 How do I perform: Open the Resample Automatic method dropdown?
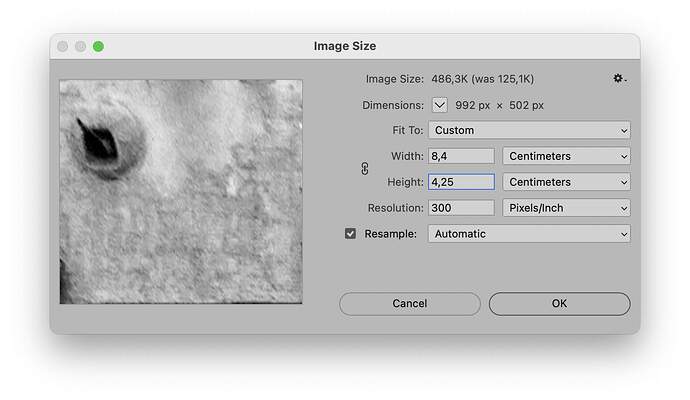pyautogui.click(x=529, y=234)
